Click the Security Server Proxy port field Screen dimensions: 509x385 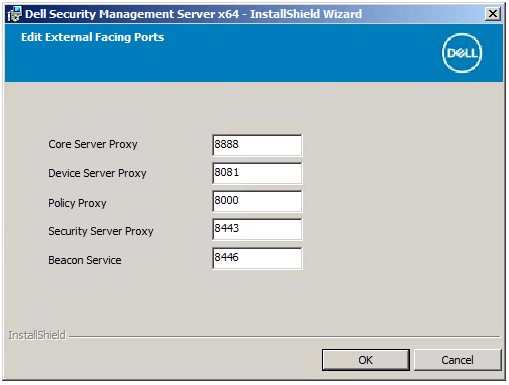click(x=257, y=229)
